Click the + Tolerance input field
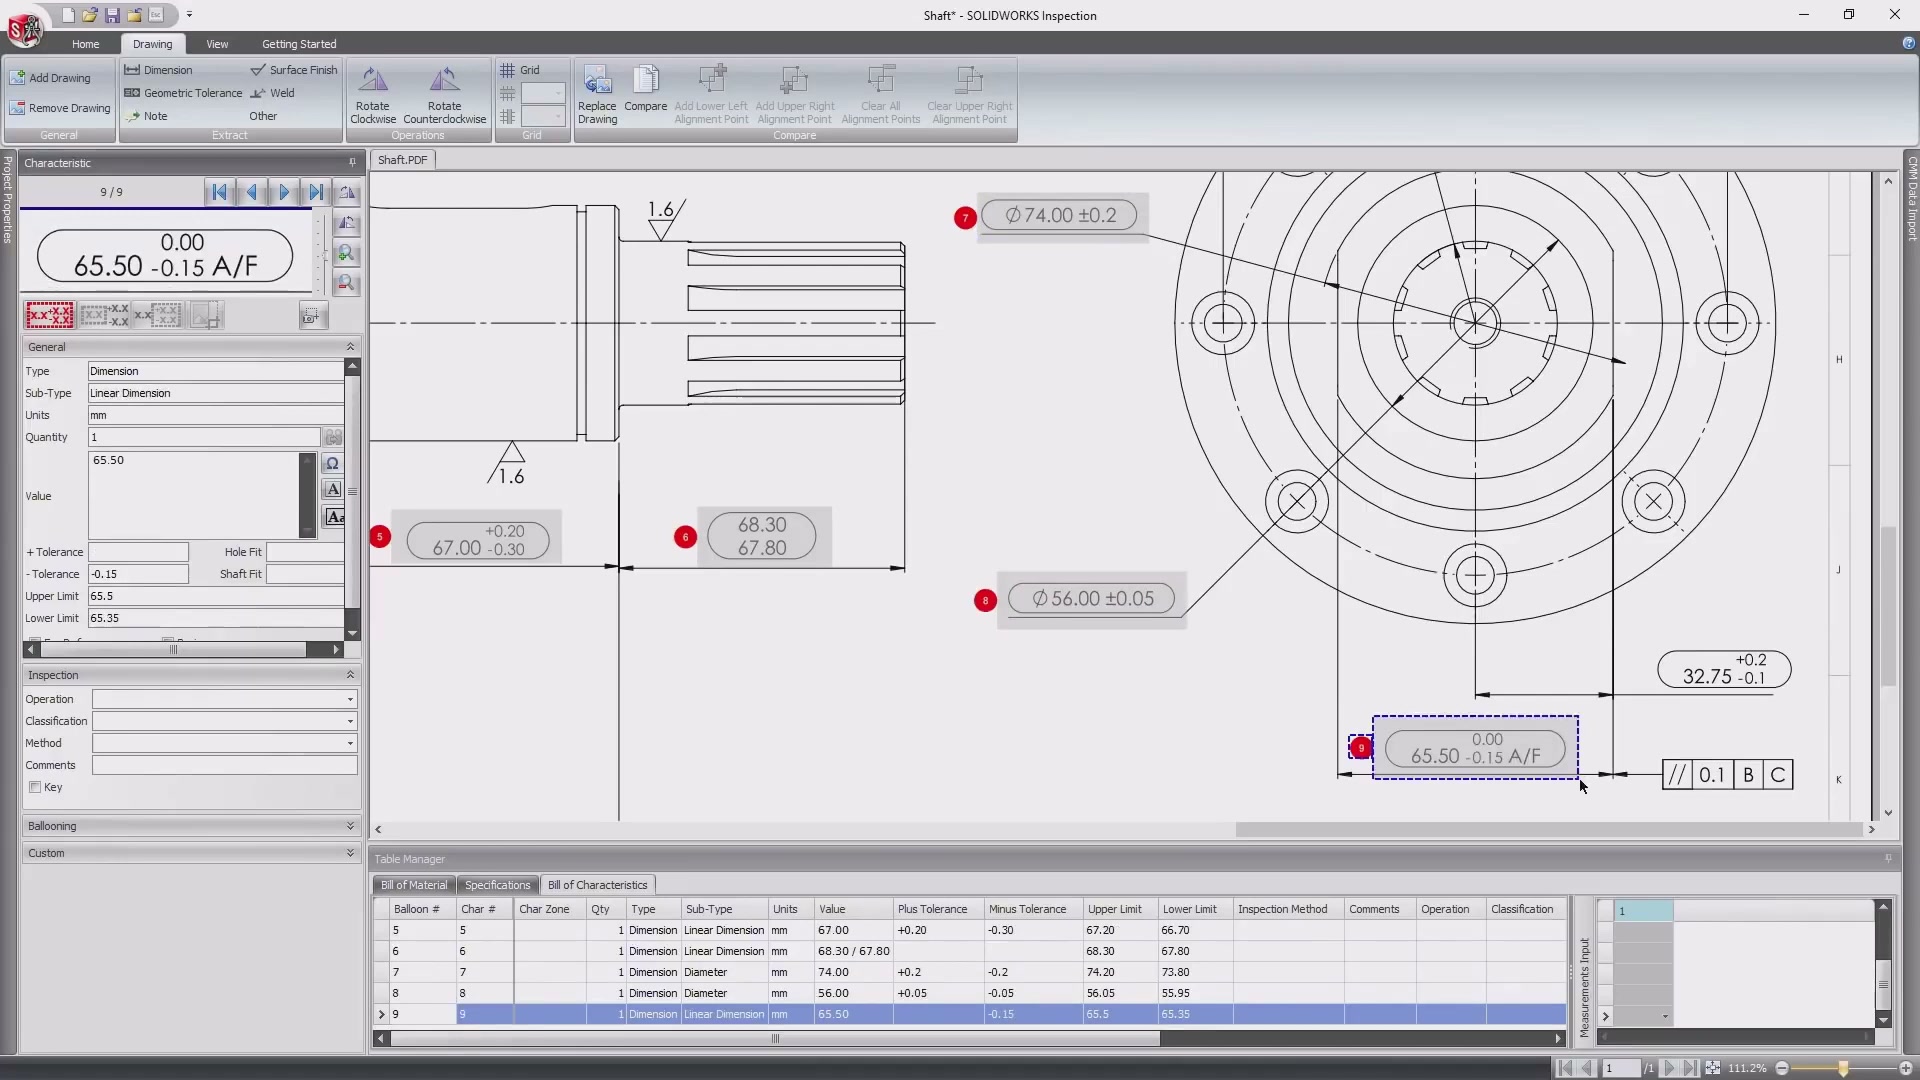Viewport: 1920px width, 1080px height. tap(138, 552)
